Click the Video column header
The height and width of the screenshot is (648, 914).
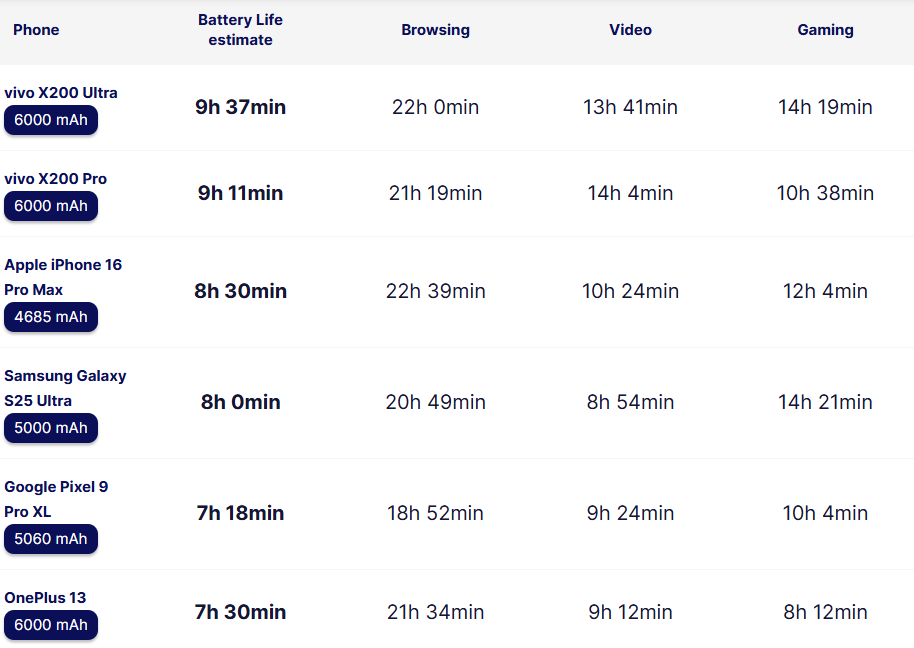coord(630,30)
